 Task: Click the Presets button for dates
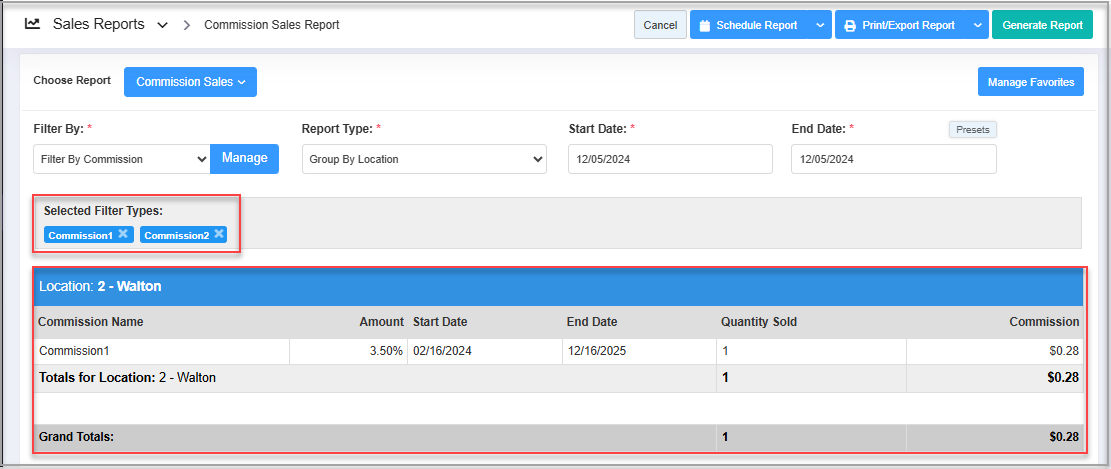click(972, 130)
